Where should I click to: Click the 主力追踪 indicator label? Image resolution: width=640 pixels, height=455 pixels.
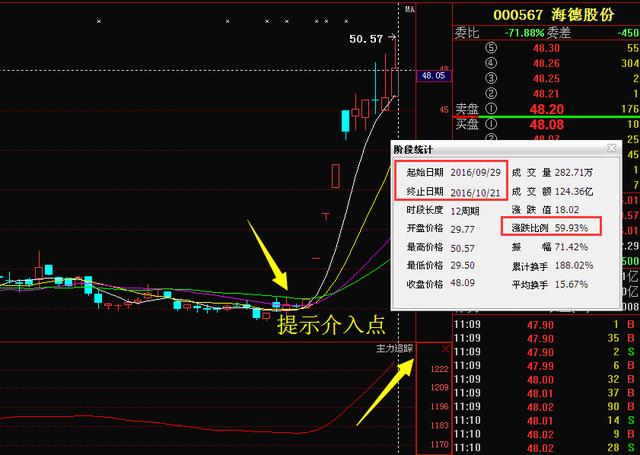[394, 348]
